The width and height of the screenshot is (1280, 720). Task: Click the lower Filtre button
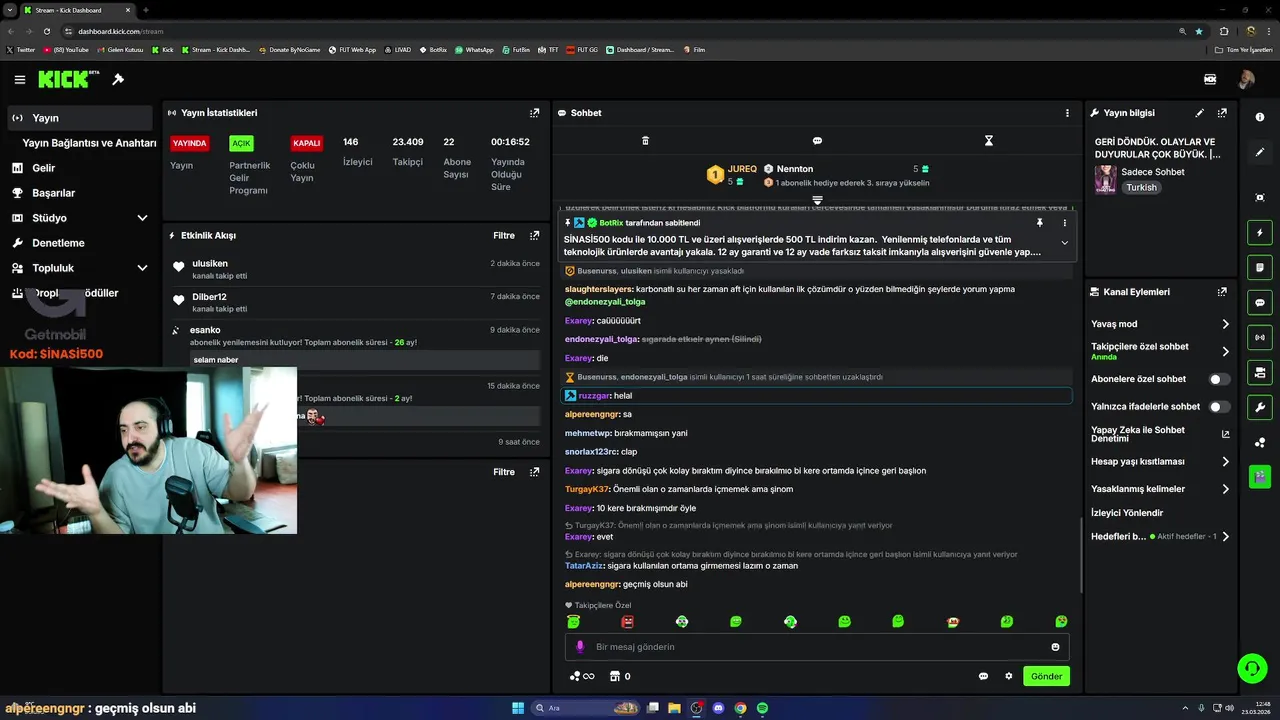pos(504,472)
